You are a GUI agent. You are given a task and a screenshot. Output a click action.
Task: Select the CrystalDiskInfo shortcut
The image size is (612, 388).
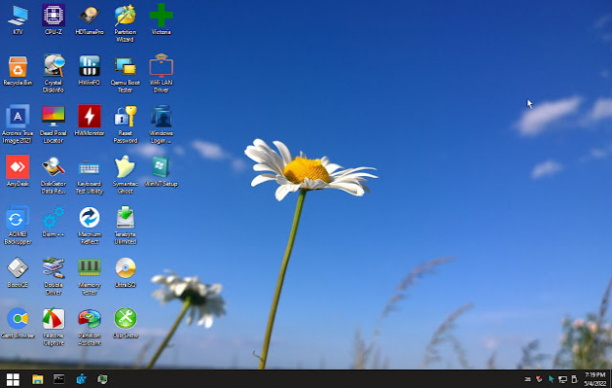pyautogui.click(x=53, y=74)
